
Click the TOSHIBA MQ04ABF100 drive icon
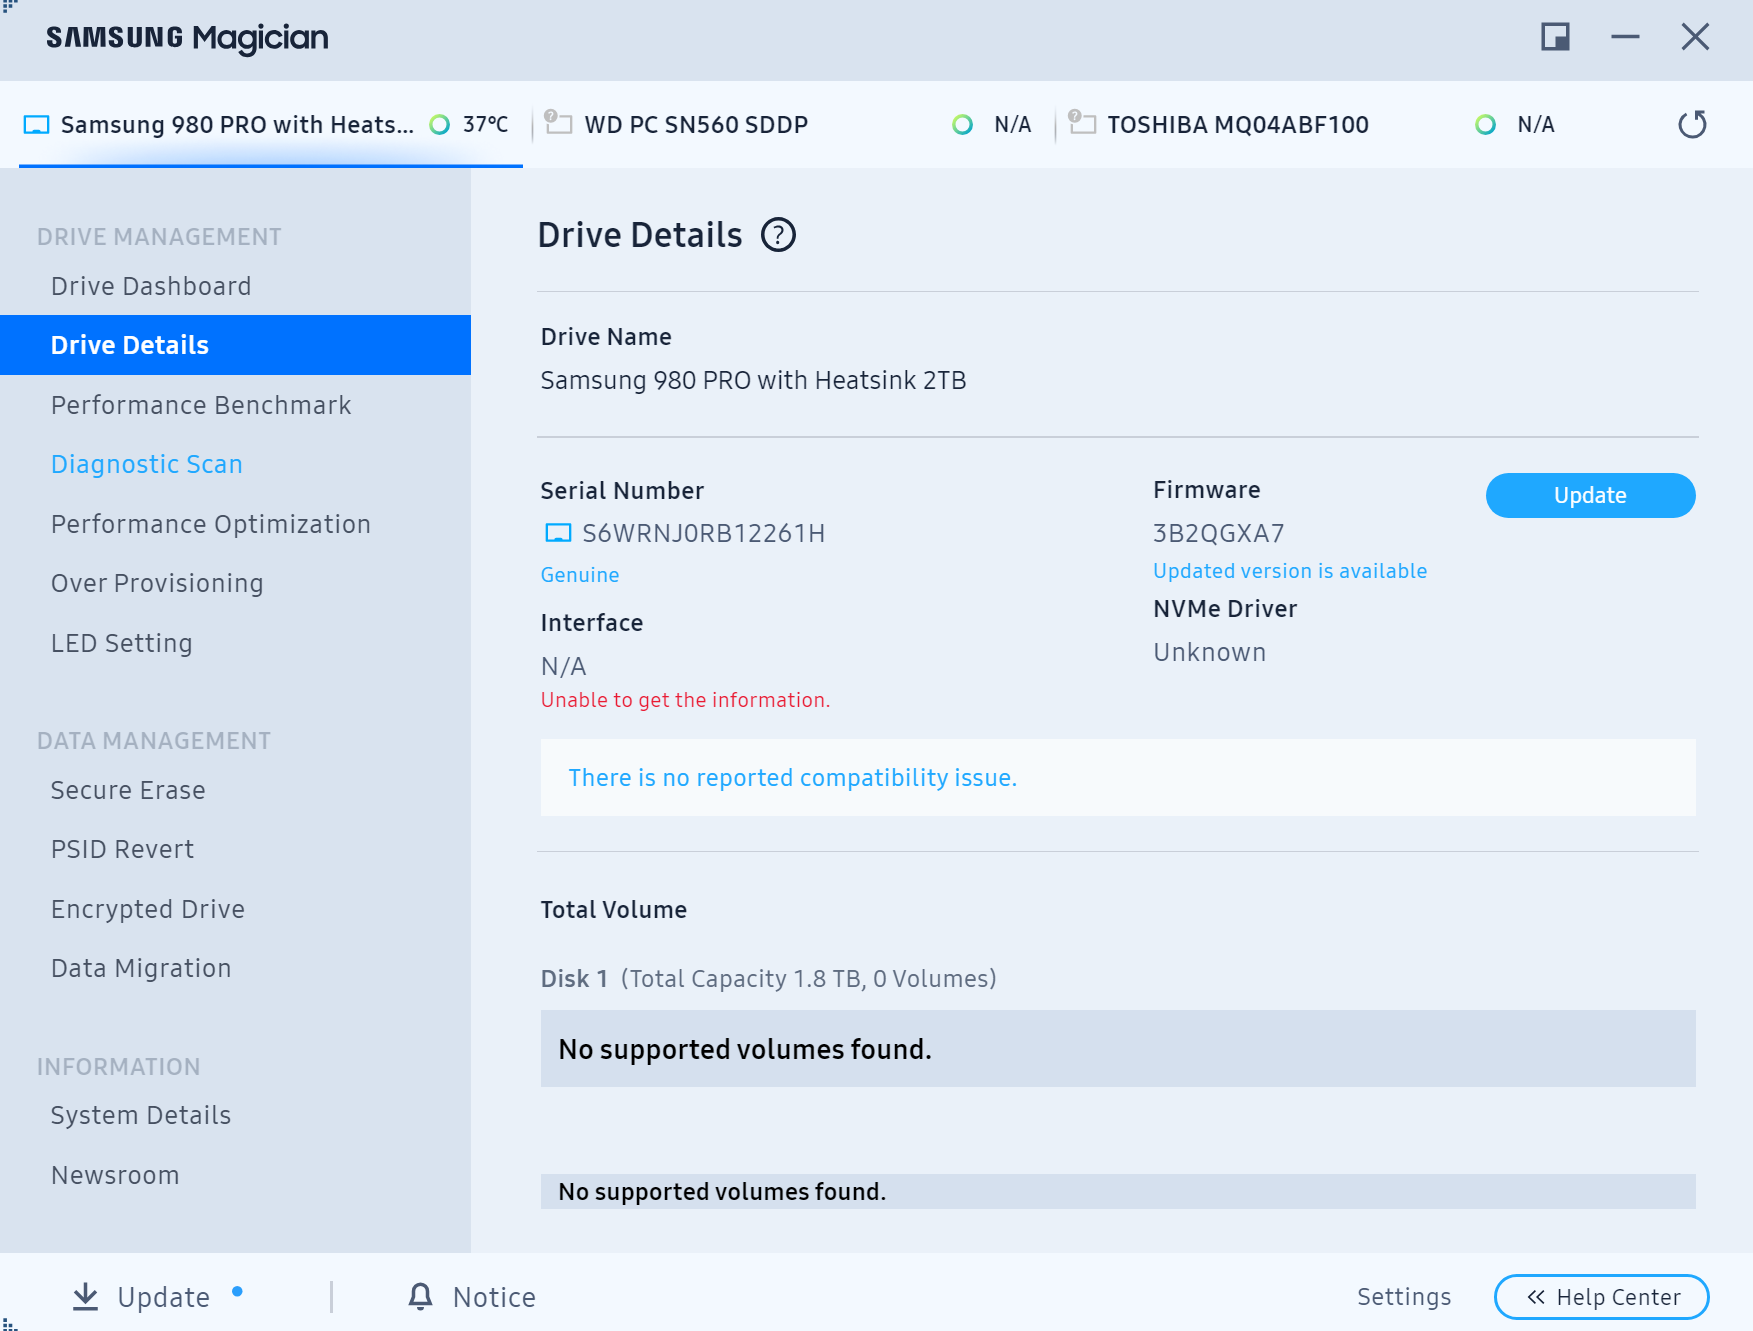click(x=1082, y=122)
